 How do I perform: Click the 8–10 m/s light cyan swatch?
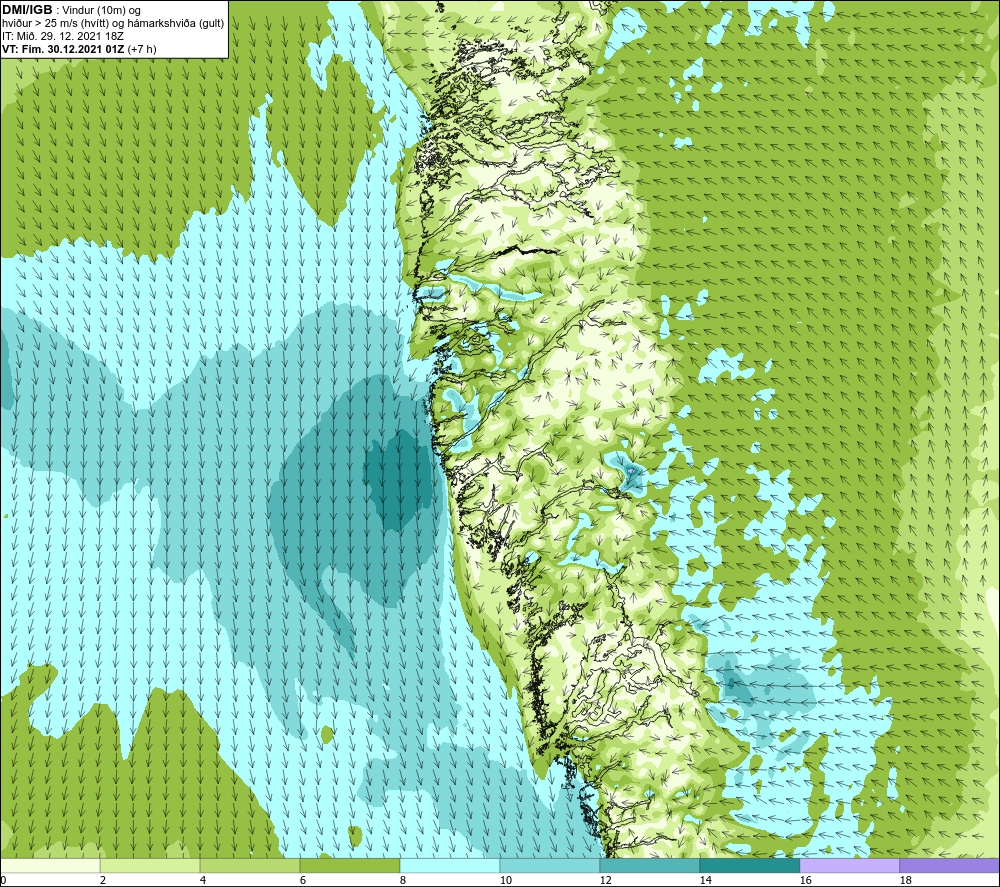pos(450,866)
